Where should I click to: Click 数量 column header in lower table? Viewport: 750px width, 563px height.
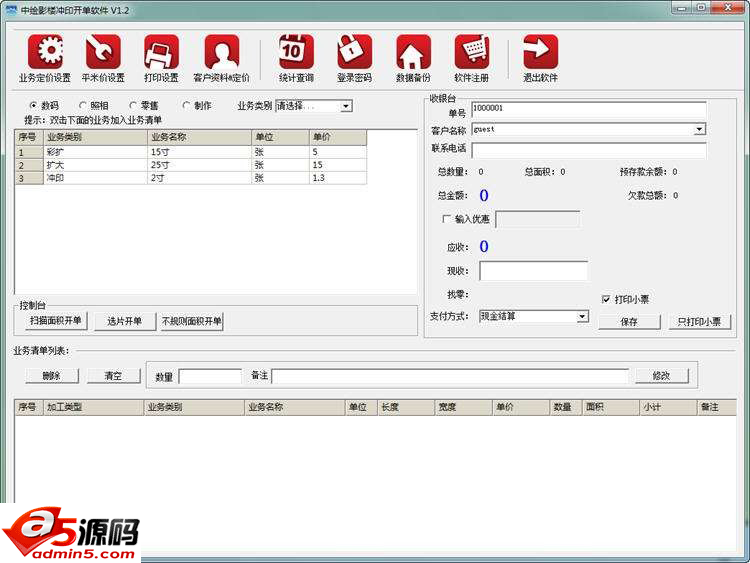pyautogui.click(x=566, y=407)
